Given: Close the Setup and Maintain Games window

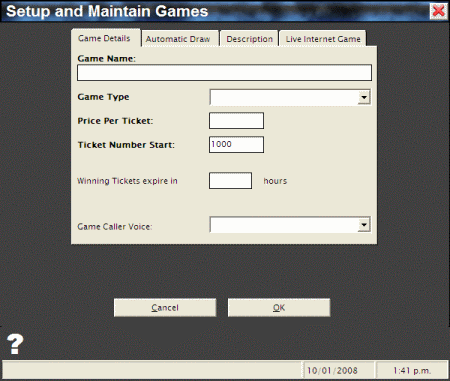Looking at the screenshot, I should click(x=438, y=11).
